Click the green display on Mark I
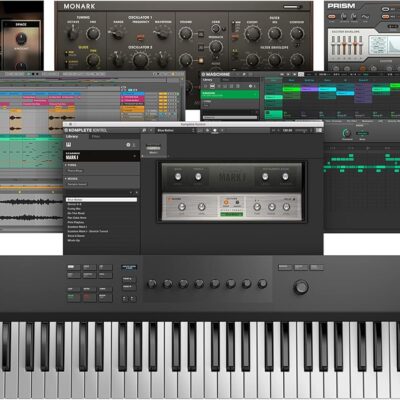The height and width of the screenshot is (400, 400). [x=231, y=214]
